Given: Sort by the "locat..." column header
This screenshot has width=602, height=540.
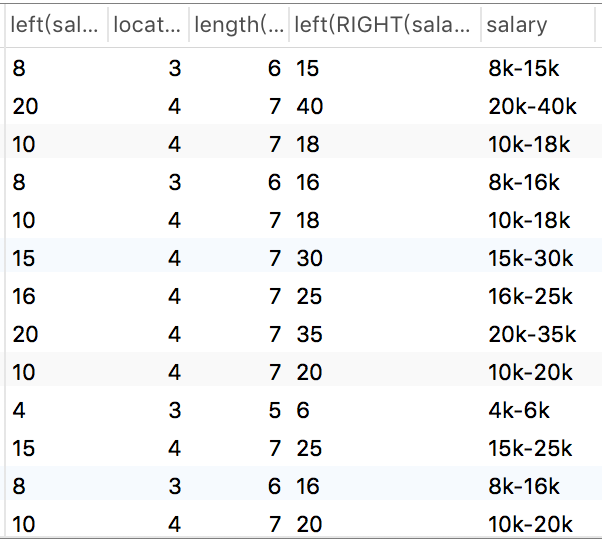Looking at the screenshot, I should pos(147,26).
